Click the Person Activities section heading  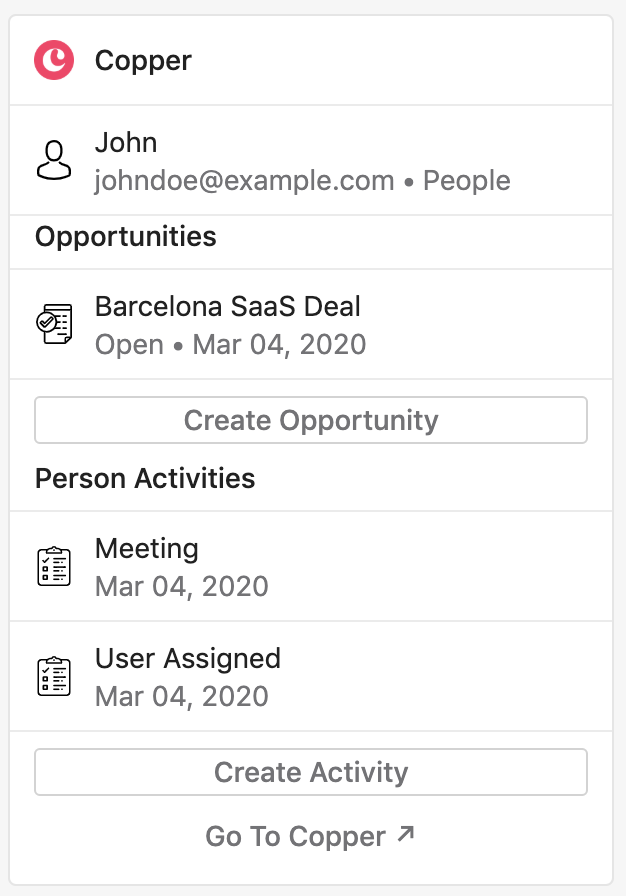pyautogui.click(x=145, y=478)
